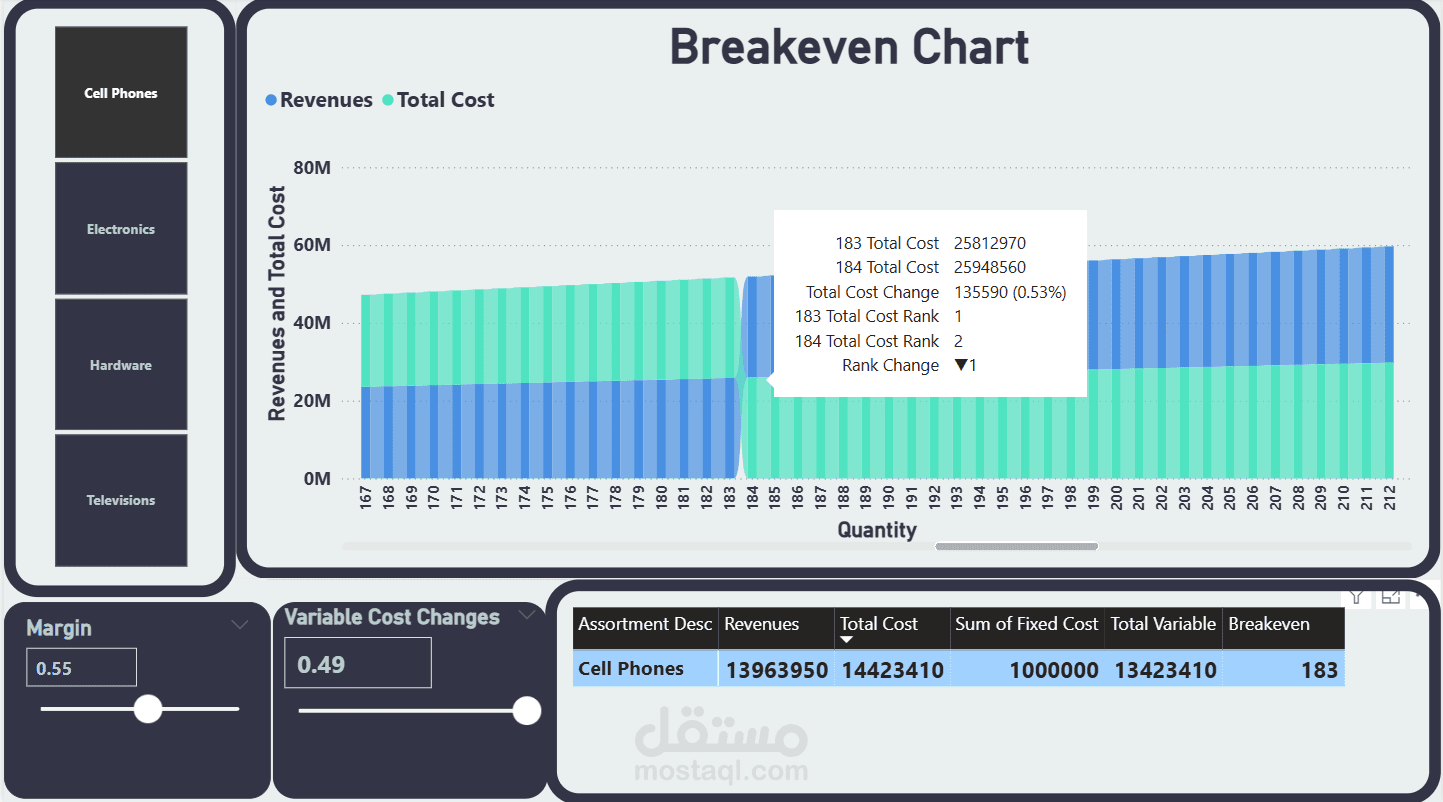The width and height of the screenshot is (1443, 802).
Task: Click the Revenues legend color dot
Action: coord(271,100)
